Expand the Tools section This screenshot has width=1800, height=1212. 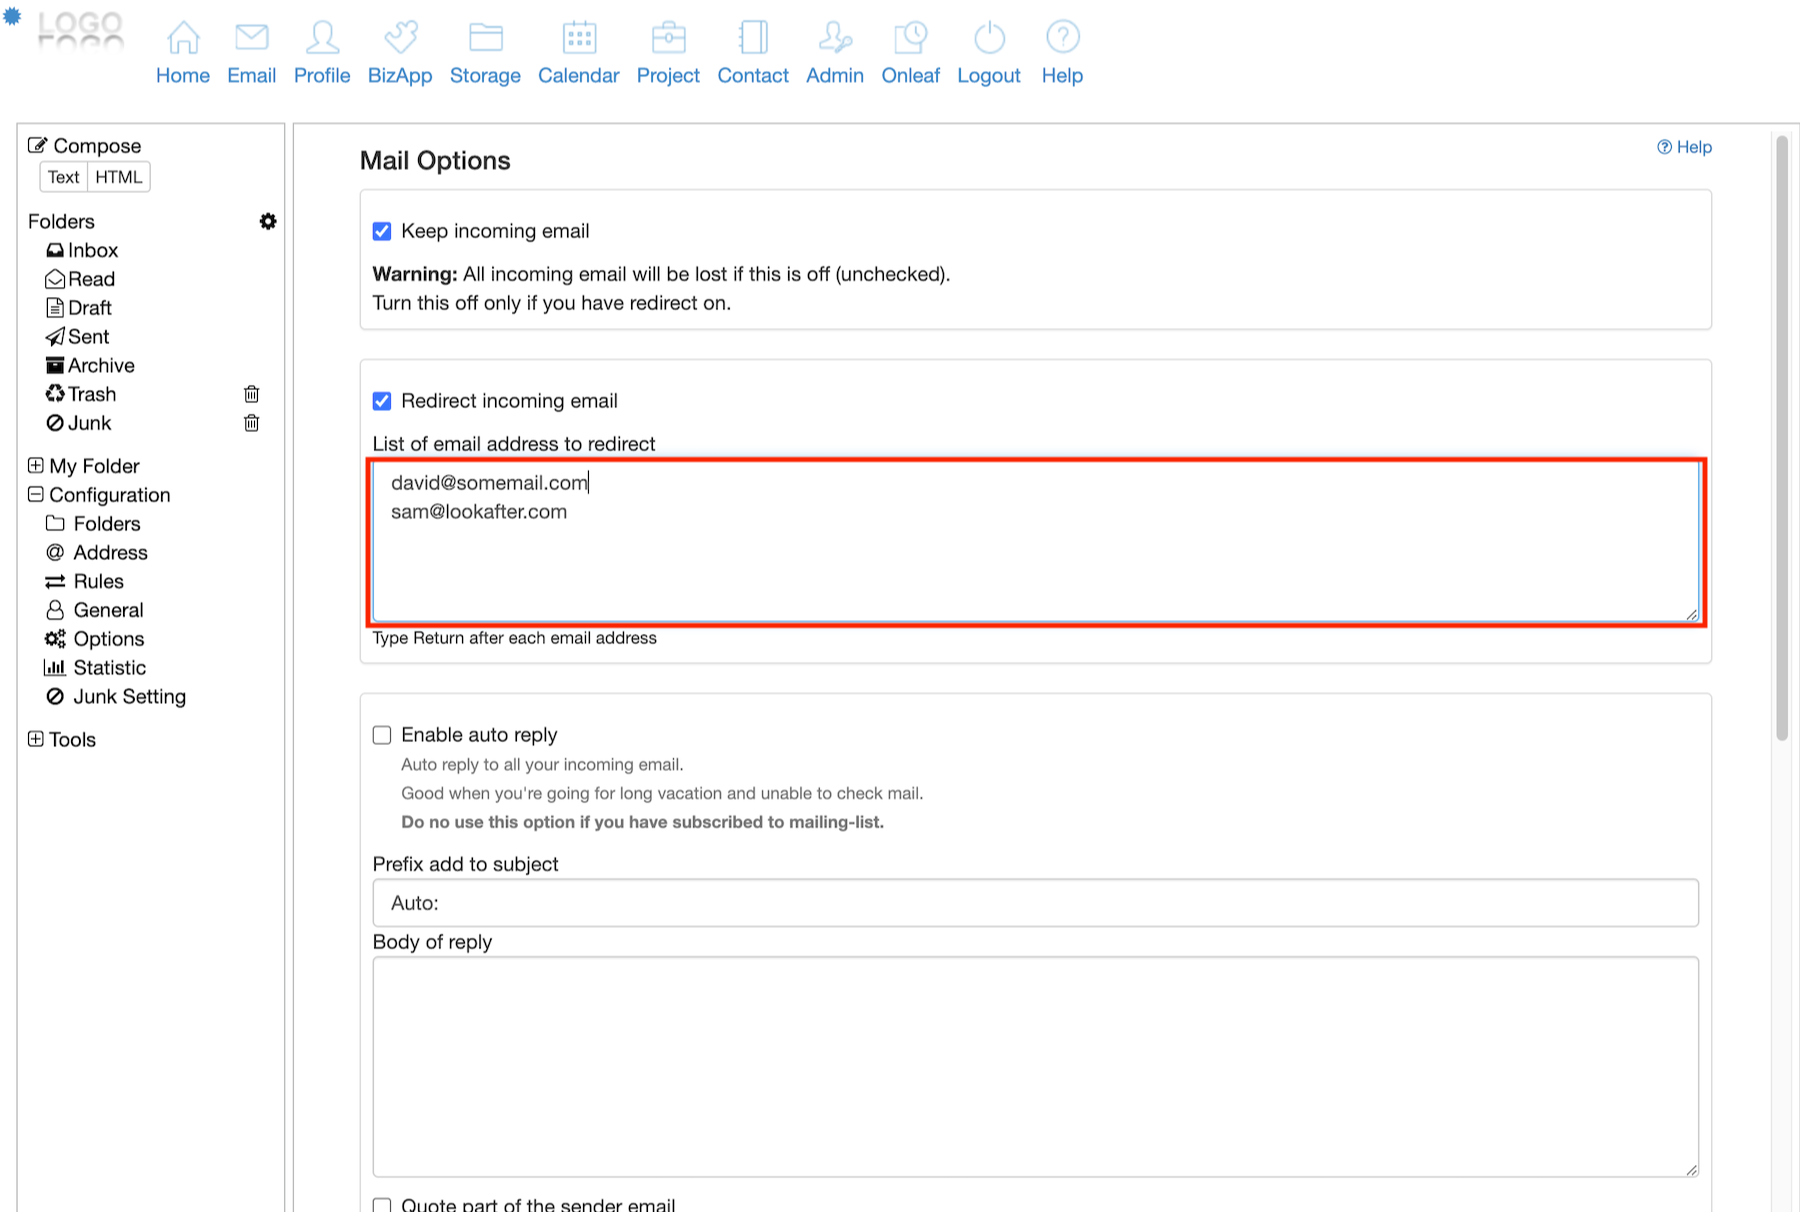tap(36, 739)
